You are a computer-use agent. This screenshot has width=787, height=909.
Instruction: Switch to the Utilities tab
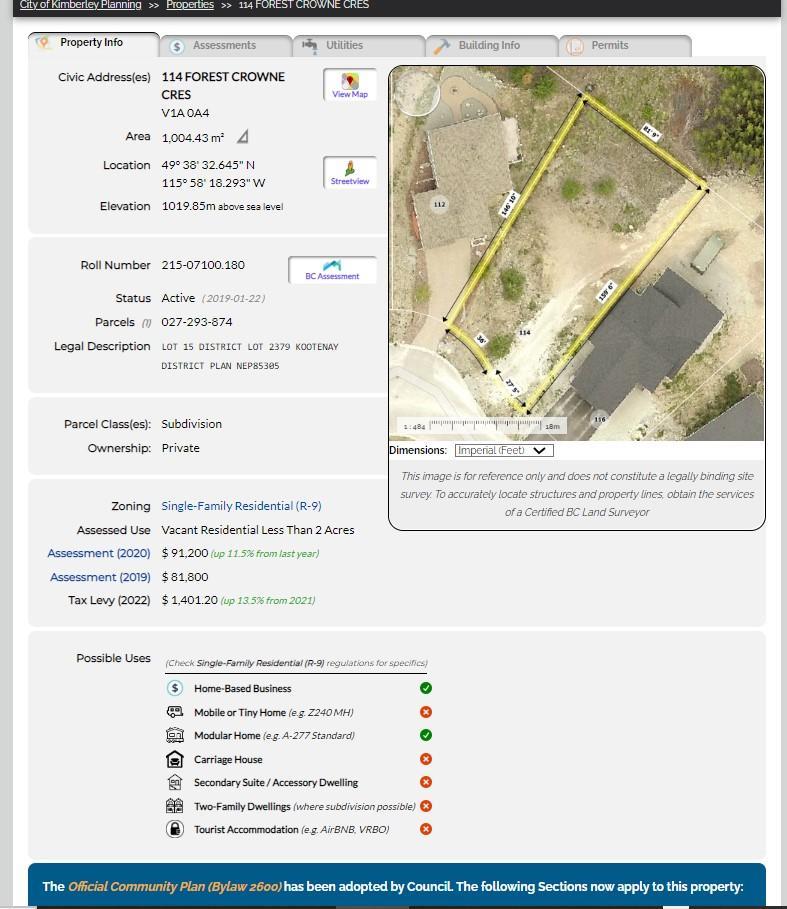pyautogui.click(x=344, y=46)
